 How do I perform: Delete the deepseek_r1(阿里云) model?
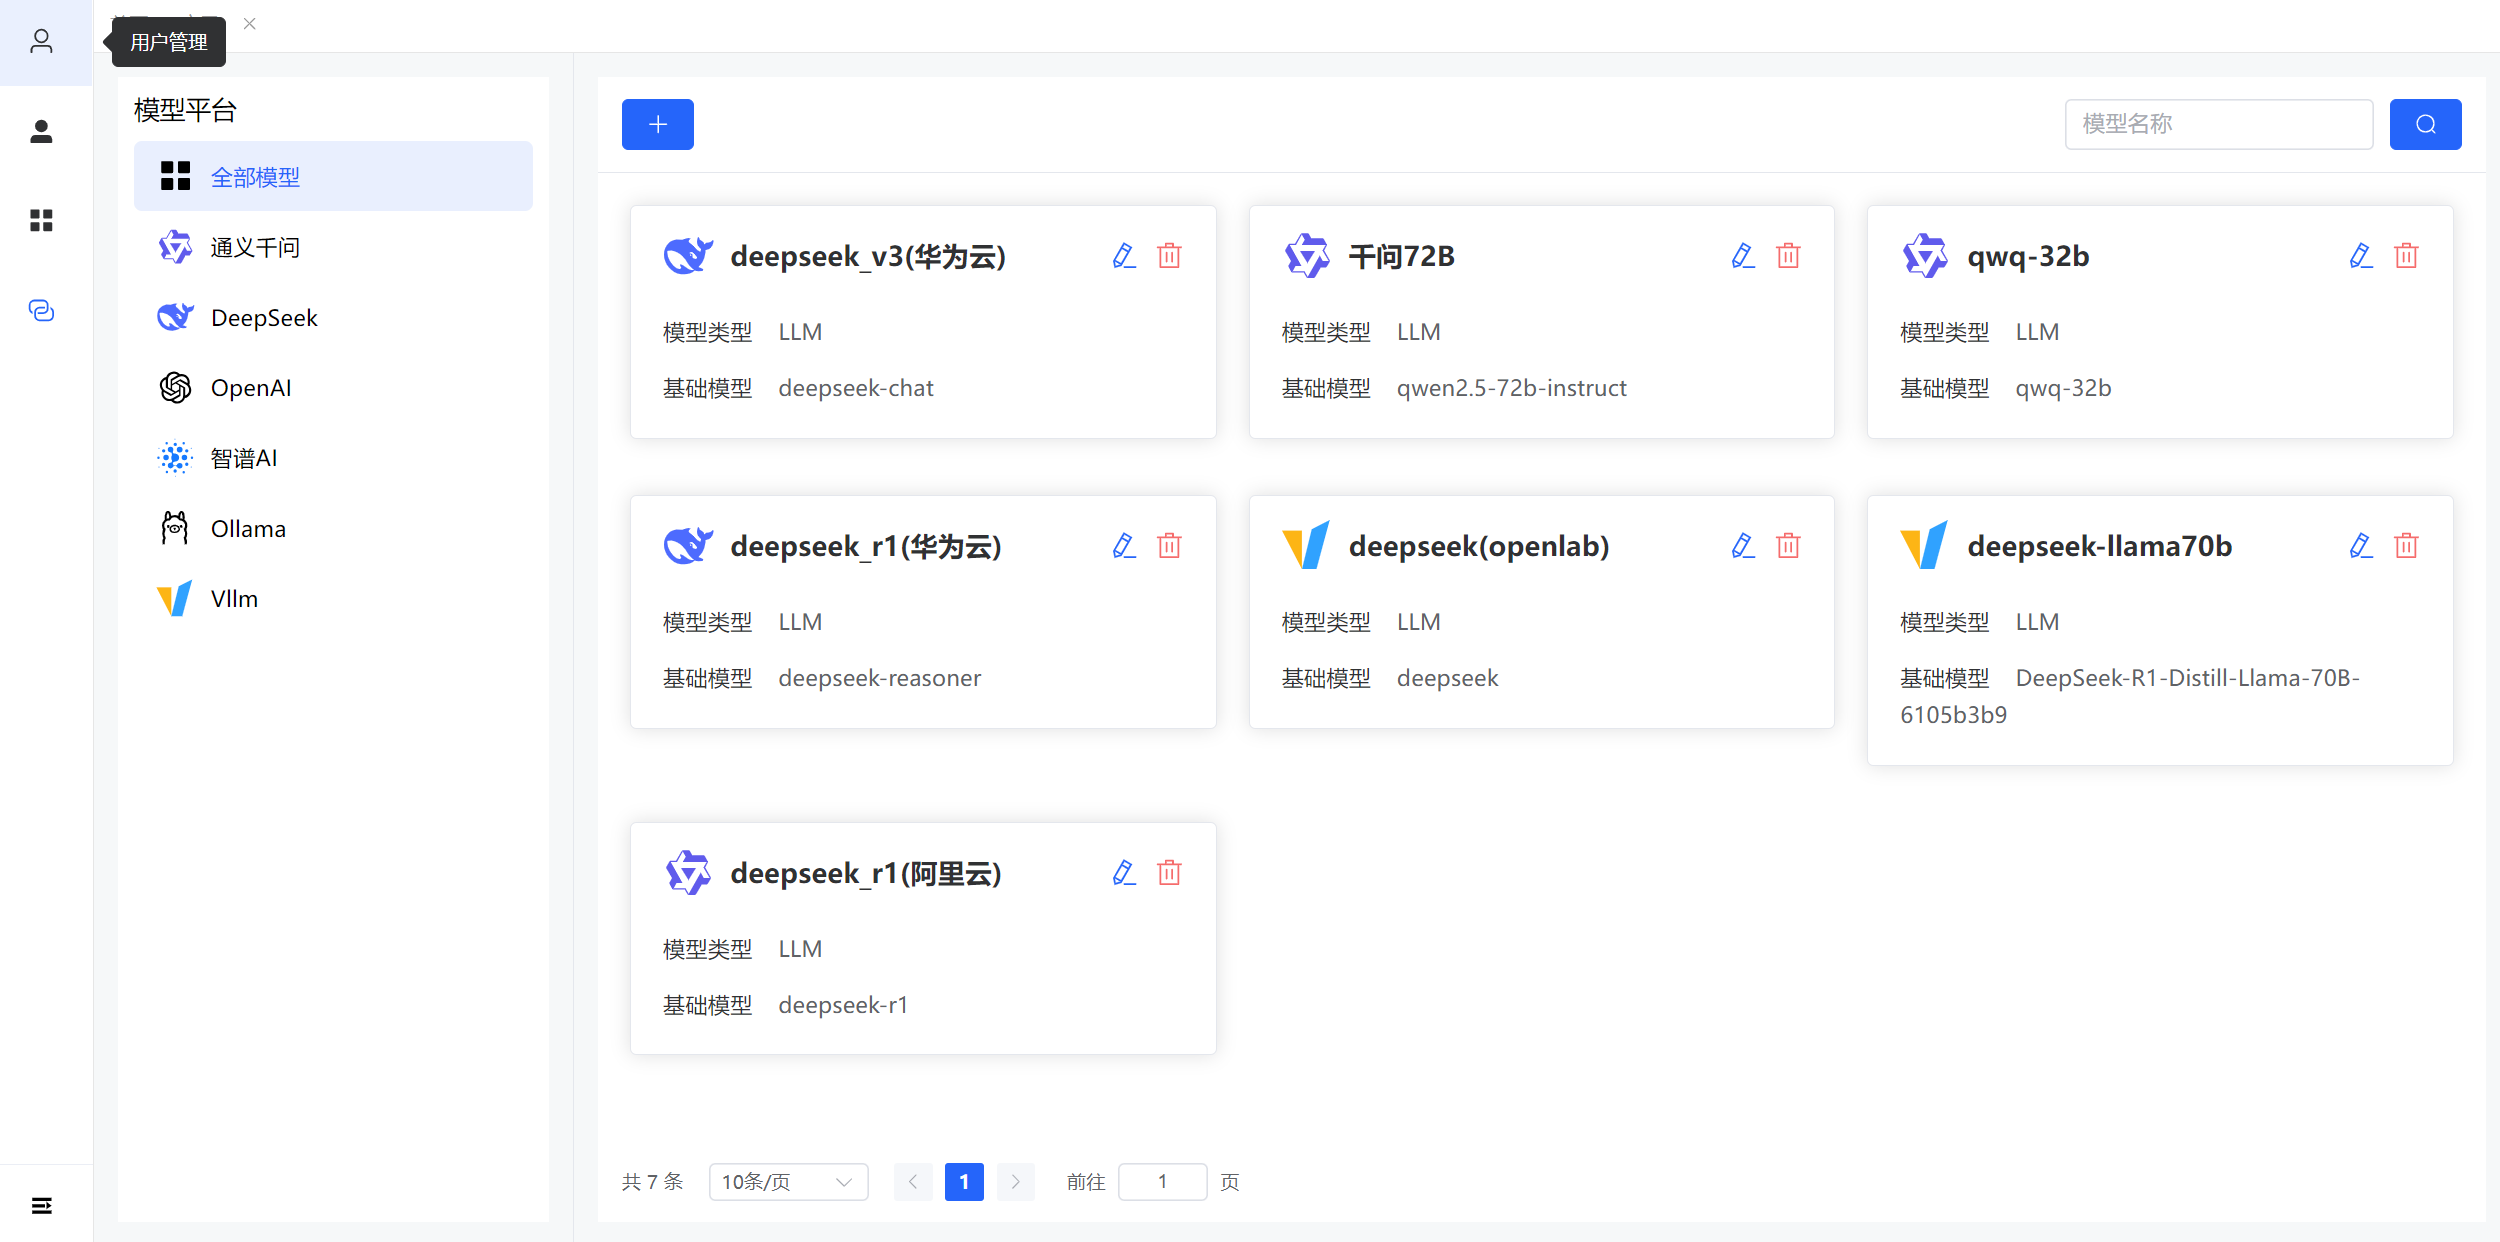coord(1169,873)
